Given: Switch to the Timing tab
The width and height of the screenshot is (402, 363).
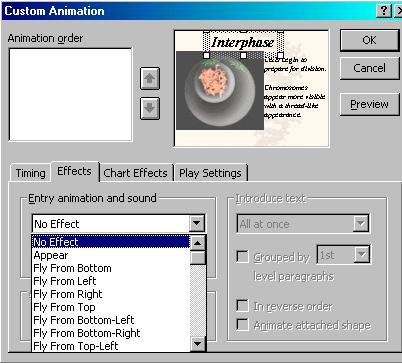Looking at the screenshot, I should (30, 173).
